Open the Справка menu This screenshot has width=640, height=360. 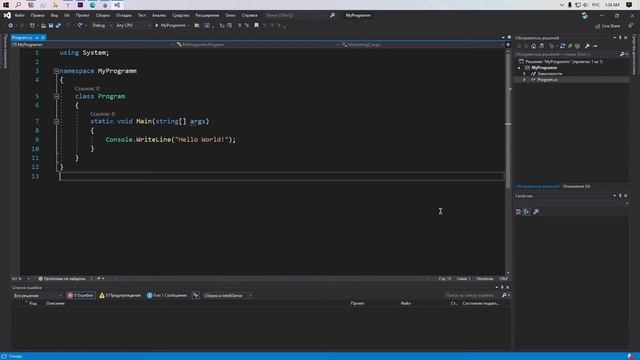249,15
